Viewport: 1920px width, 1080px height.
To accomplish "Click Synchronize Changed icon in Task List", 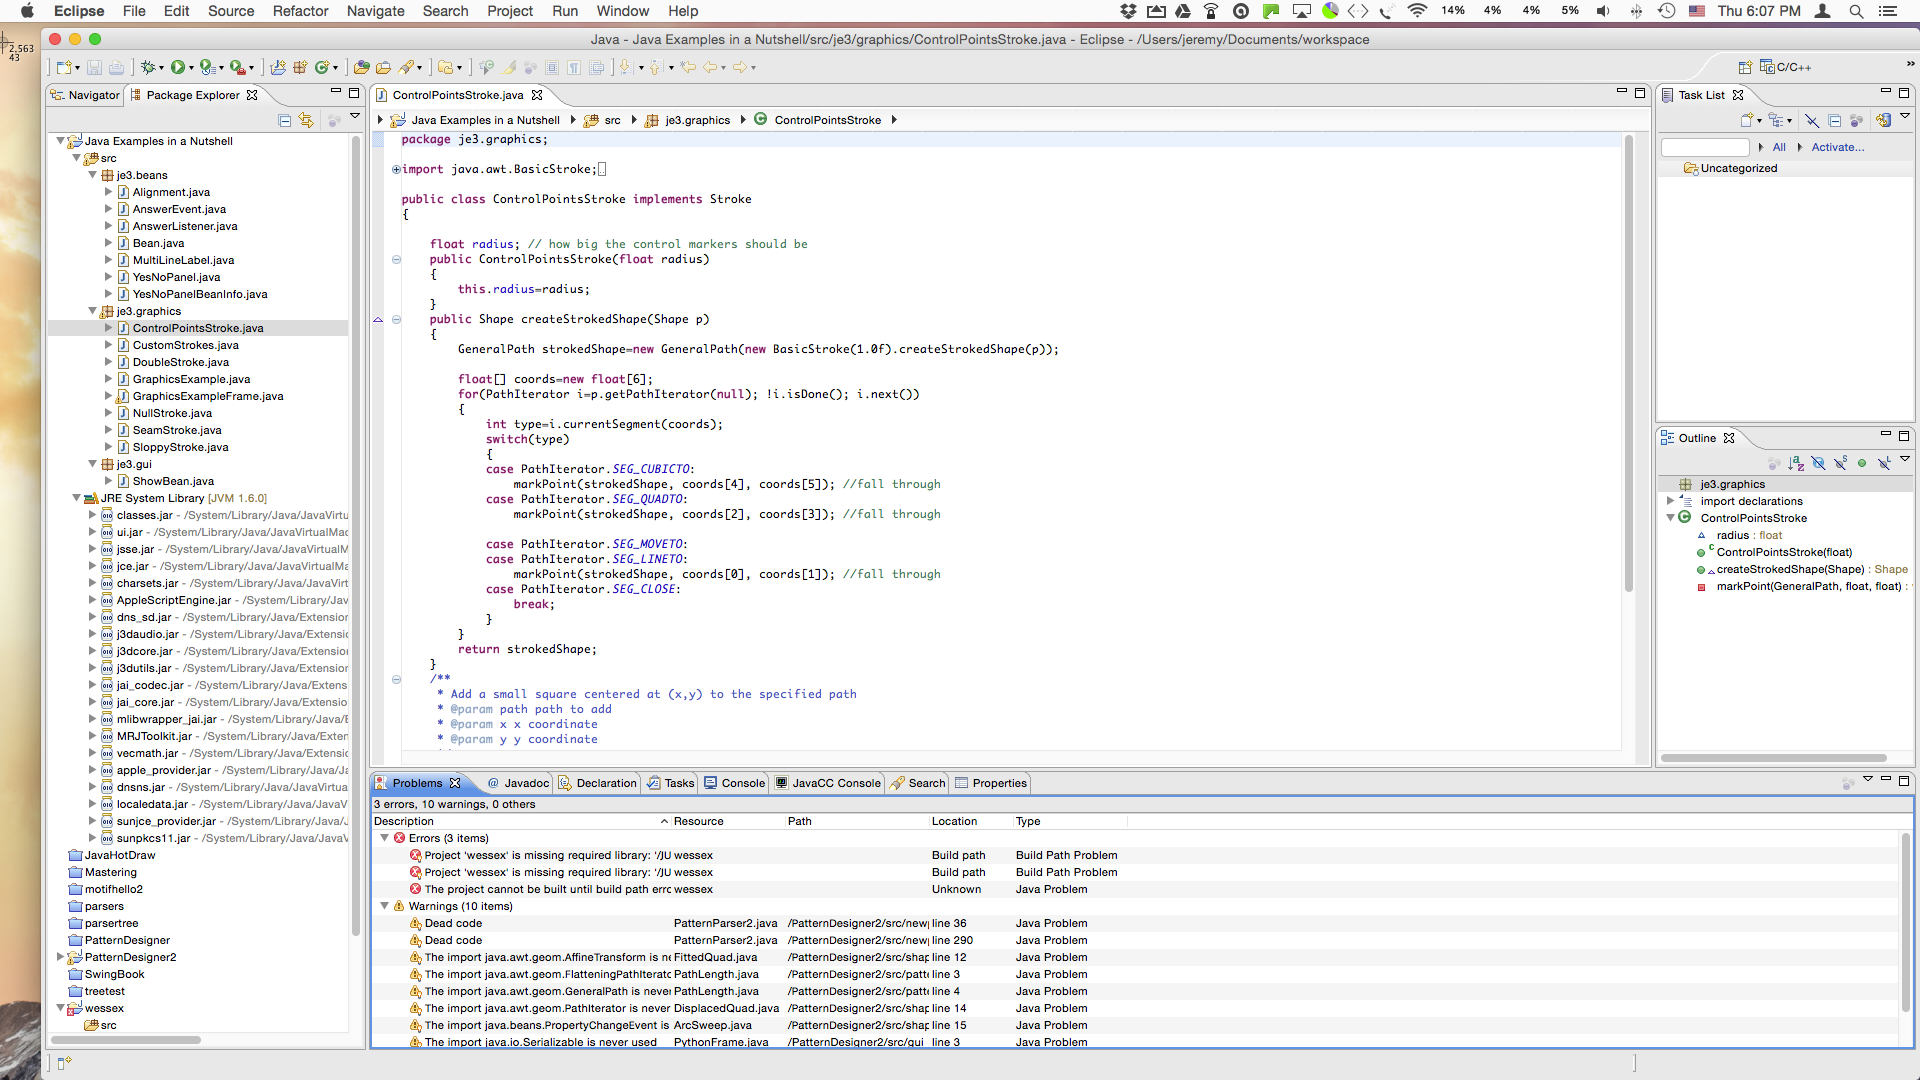I will pos(1884,120).
